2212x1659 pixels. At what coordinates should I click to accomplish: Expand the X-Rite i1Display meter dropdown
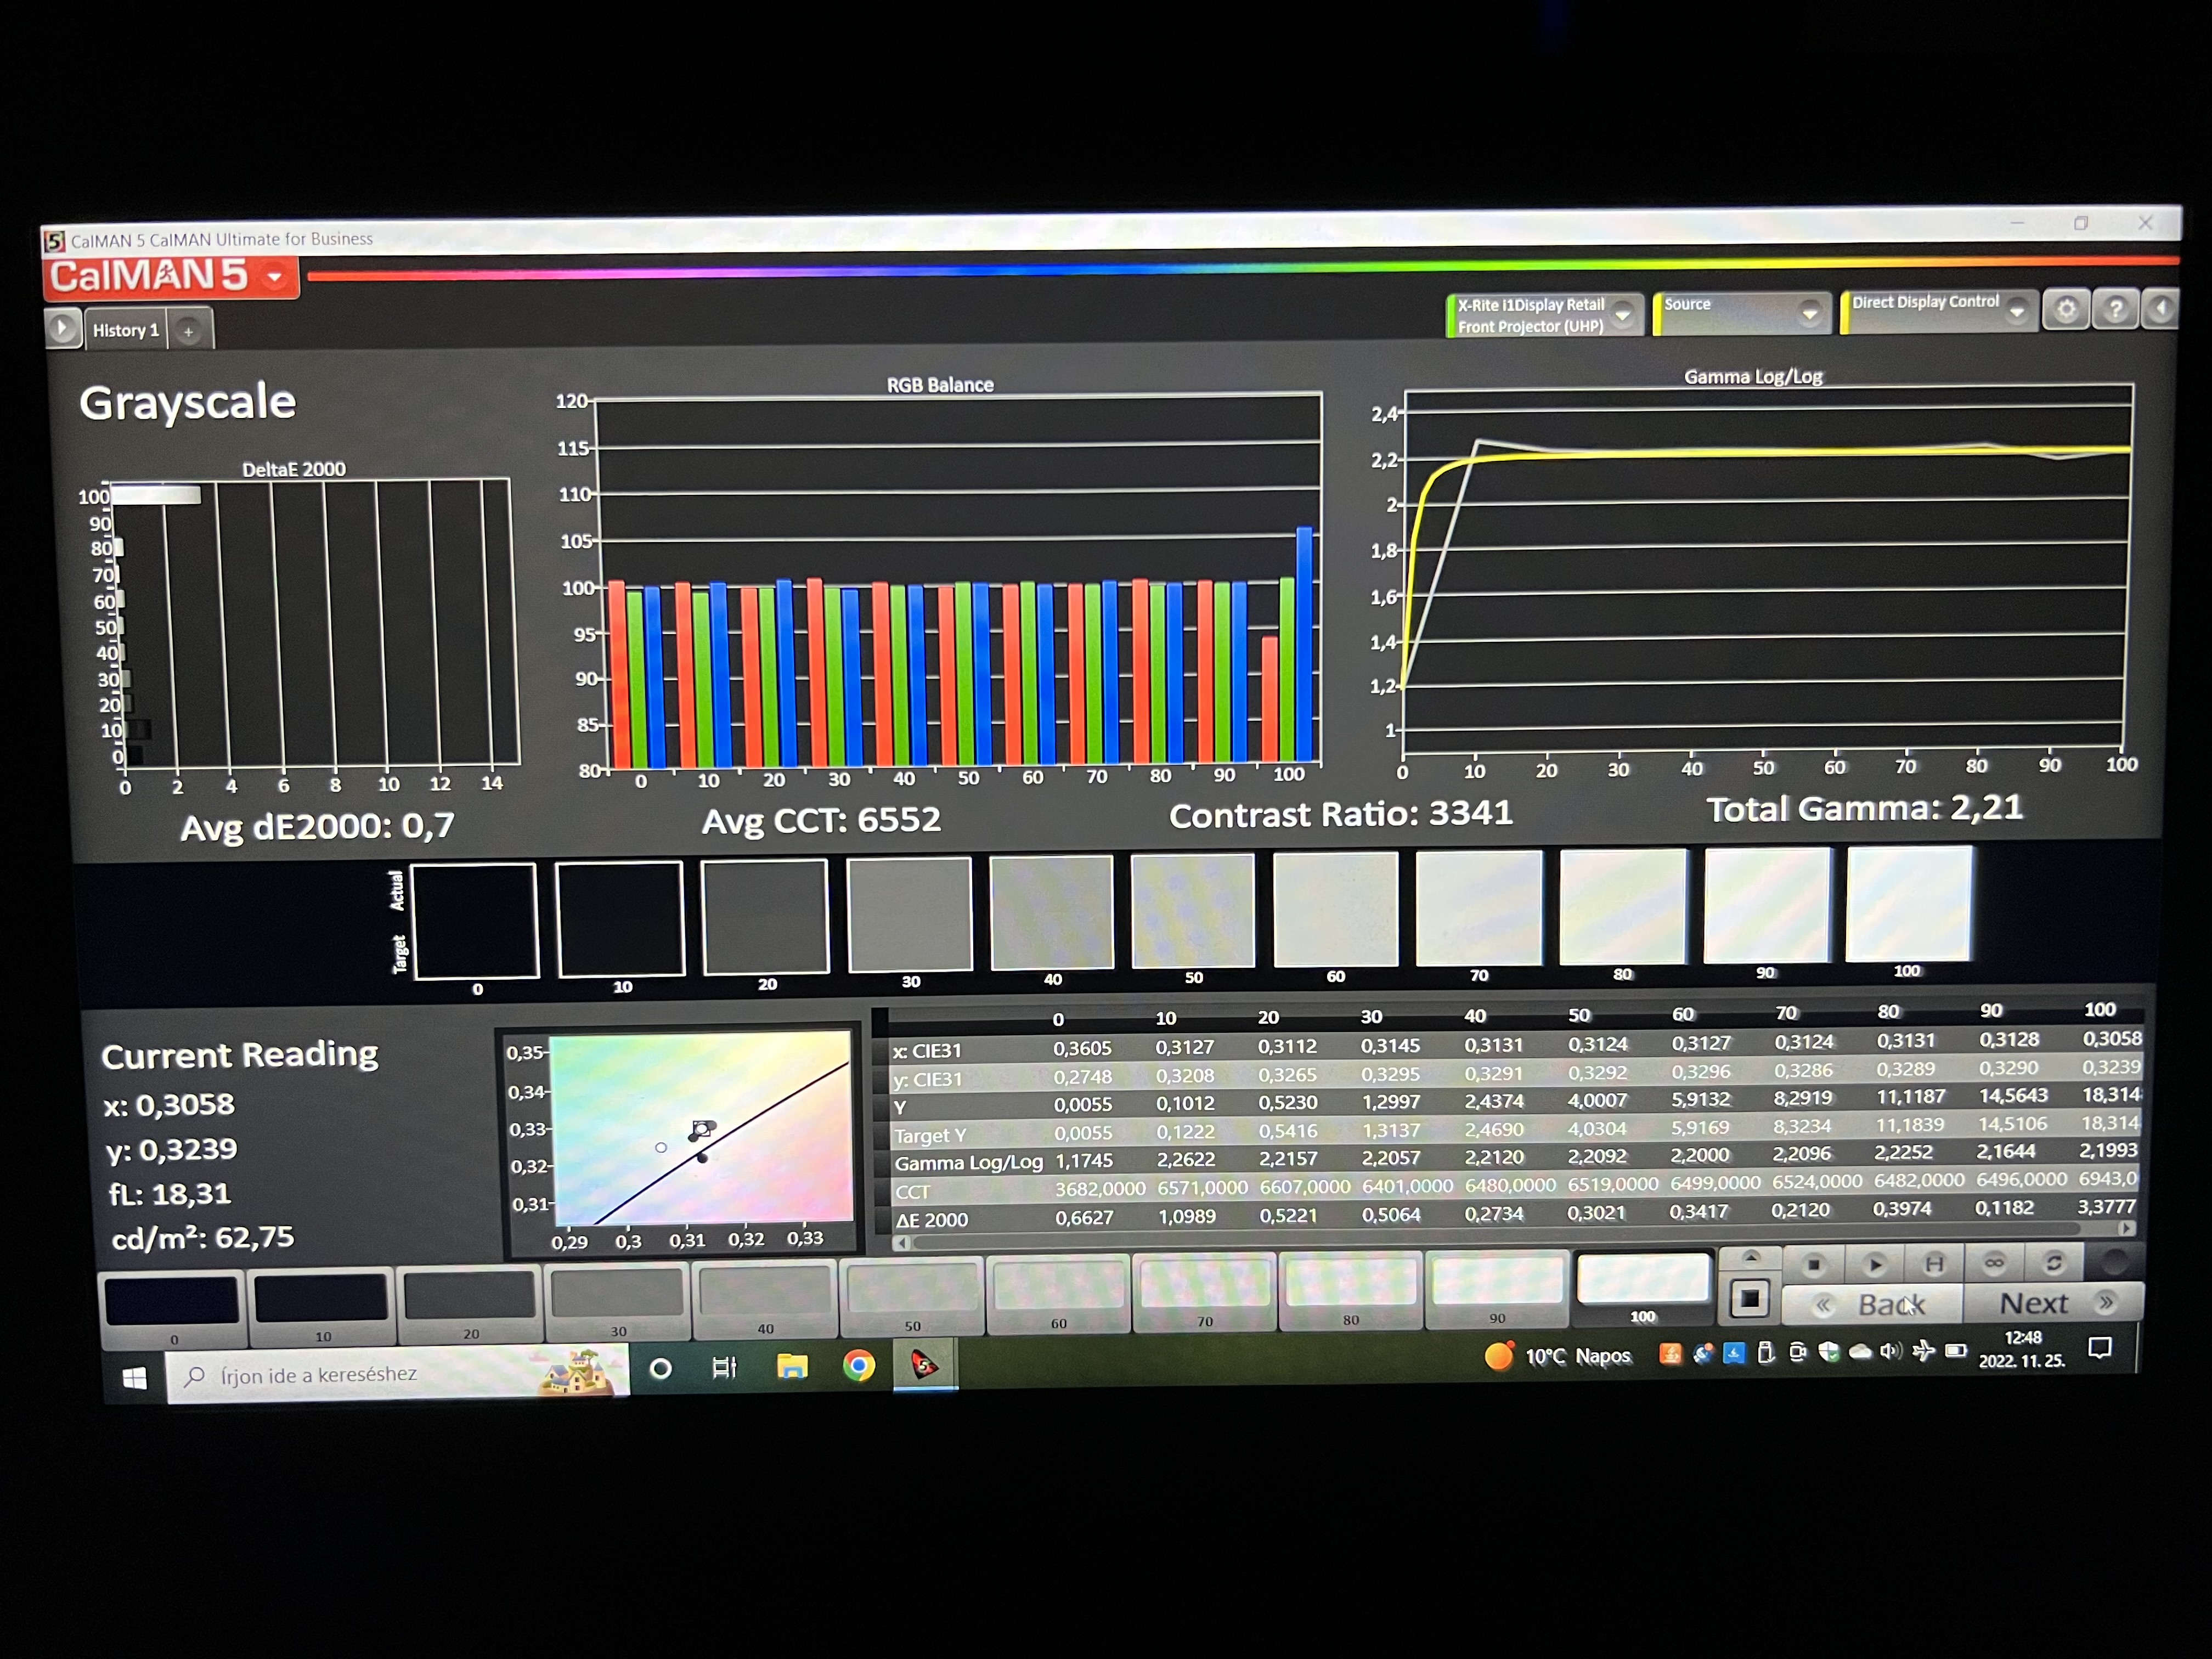click(x=1623, y=315)
